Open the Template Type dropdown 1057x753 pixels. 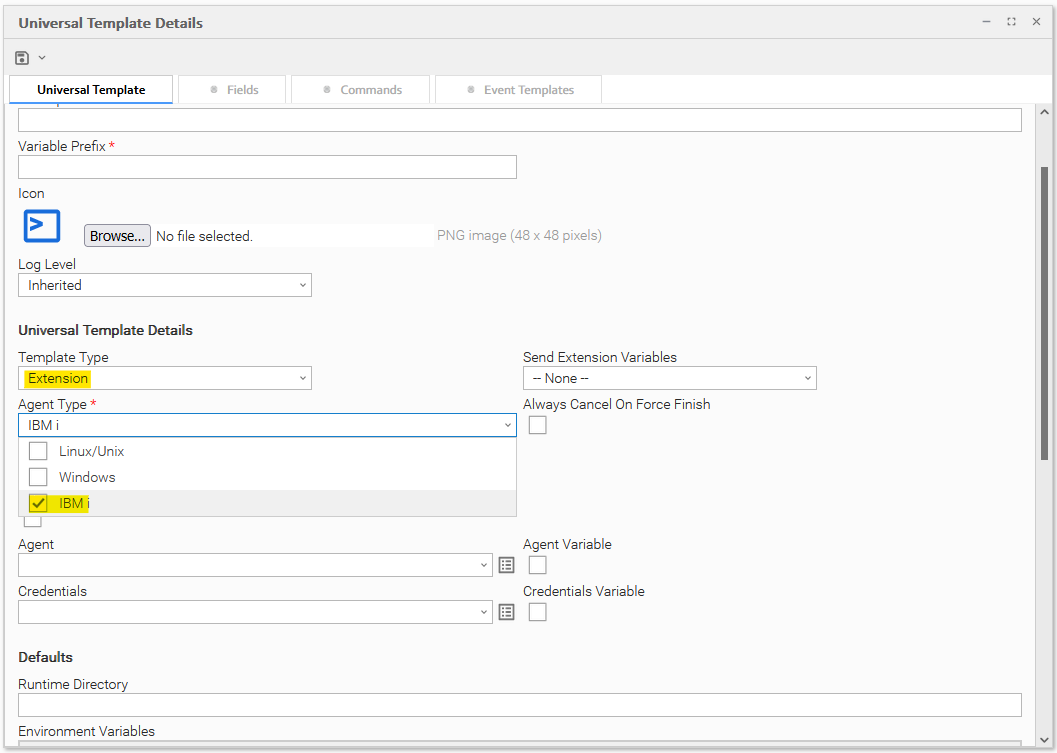[x=165, y=378]
